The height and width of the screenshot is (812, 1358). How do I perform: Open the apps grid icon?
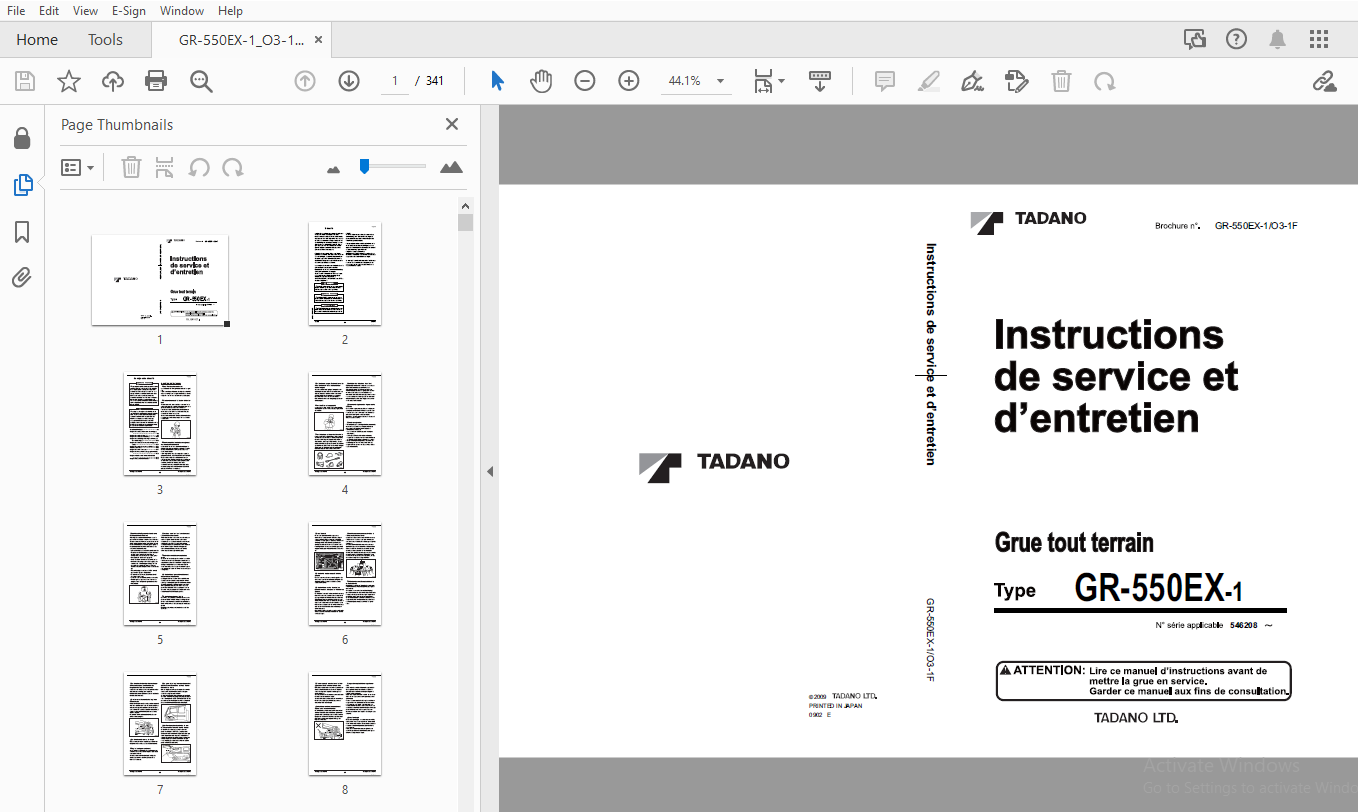tap(1319, 39)
